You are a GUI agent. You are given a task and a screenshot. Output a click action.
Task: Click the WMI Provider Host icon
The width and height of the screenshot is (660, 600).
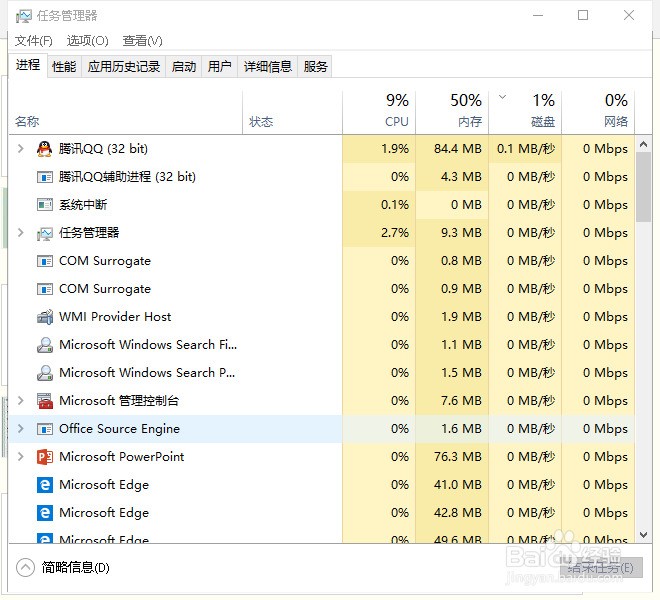pyautogui.click(x=45, y=317)
